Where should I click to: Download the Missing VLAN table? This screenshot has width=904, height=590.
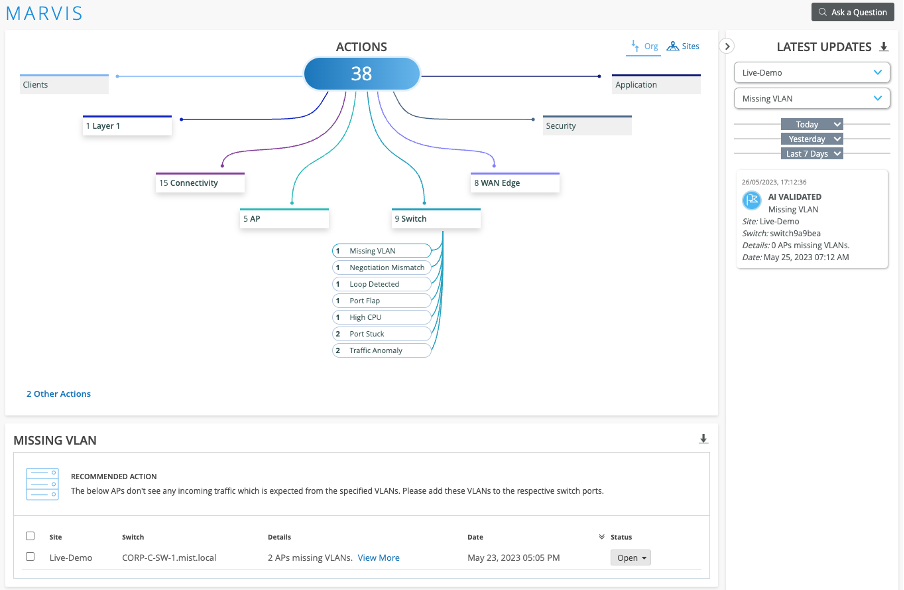(703, 439)
